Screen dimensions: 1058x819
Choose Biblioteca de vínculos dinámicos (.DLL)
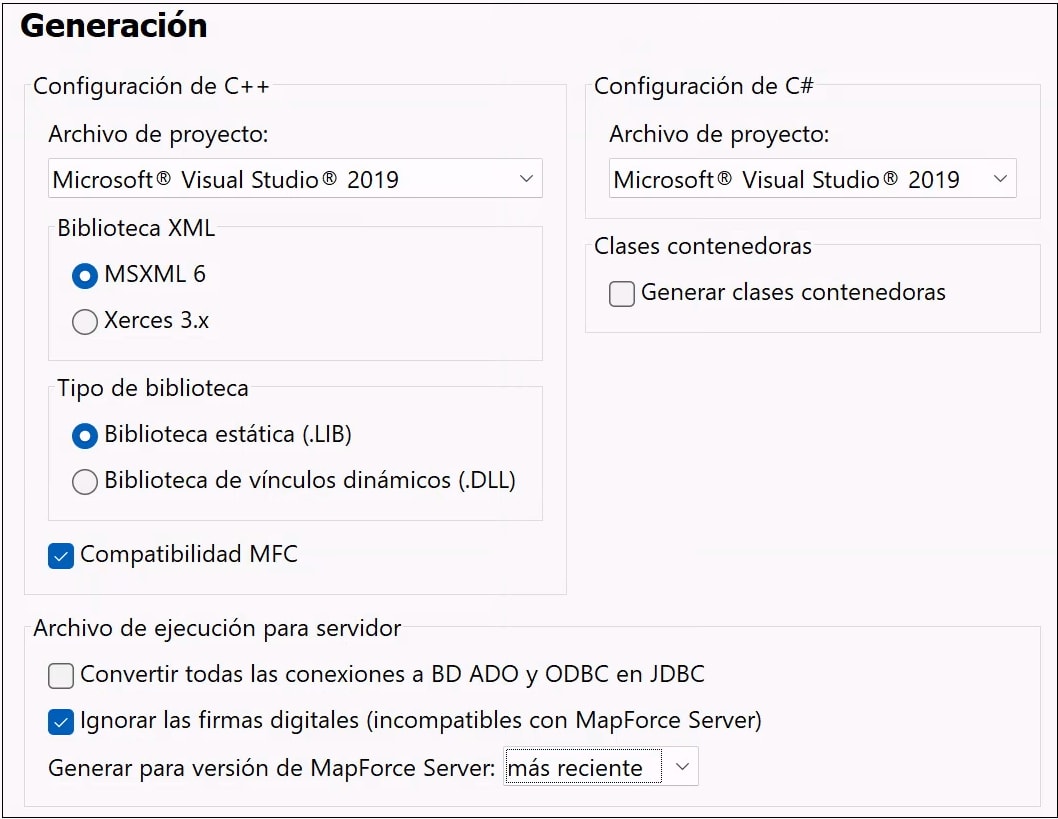coord(85,481)
